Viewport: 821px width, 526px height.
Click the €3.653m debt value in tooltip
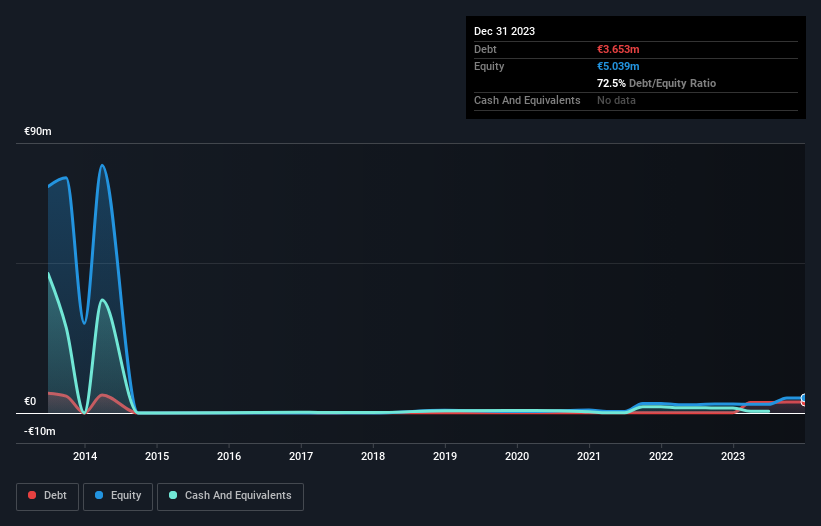[618, 49]
